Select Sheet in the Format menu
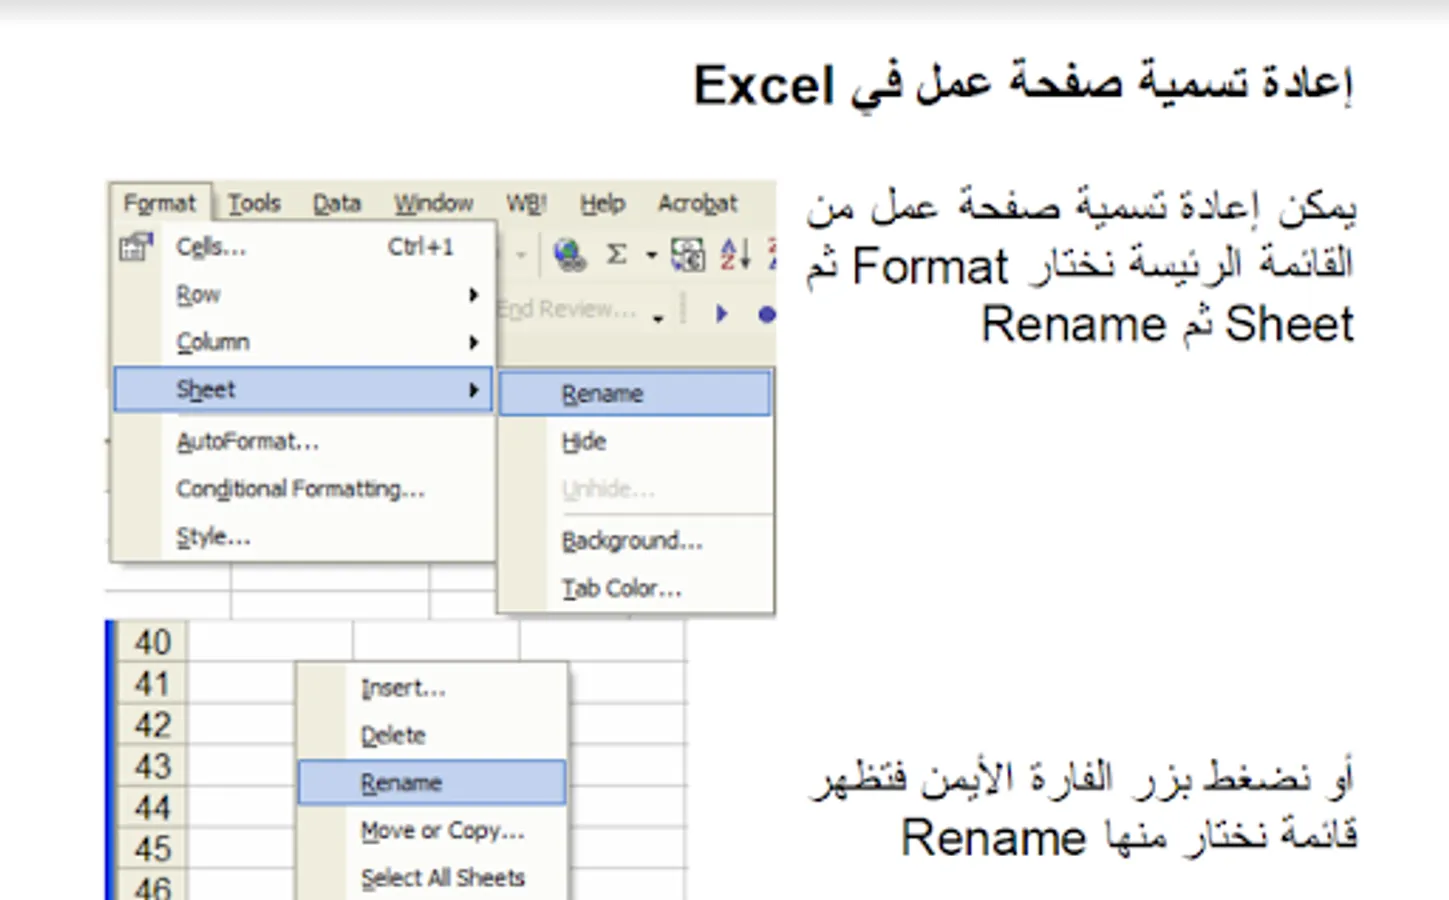 pos(304,390)
